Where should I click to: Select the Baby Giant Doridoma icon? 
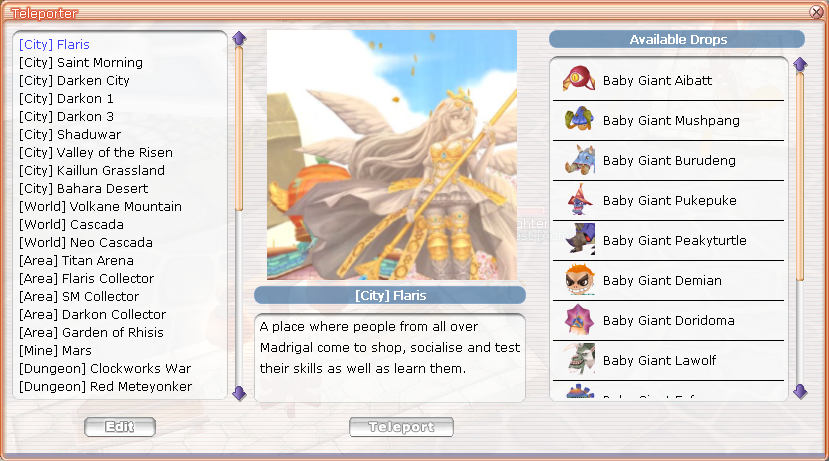(579, 319)
